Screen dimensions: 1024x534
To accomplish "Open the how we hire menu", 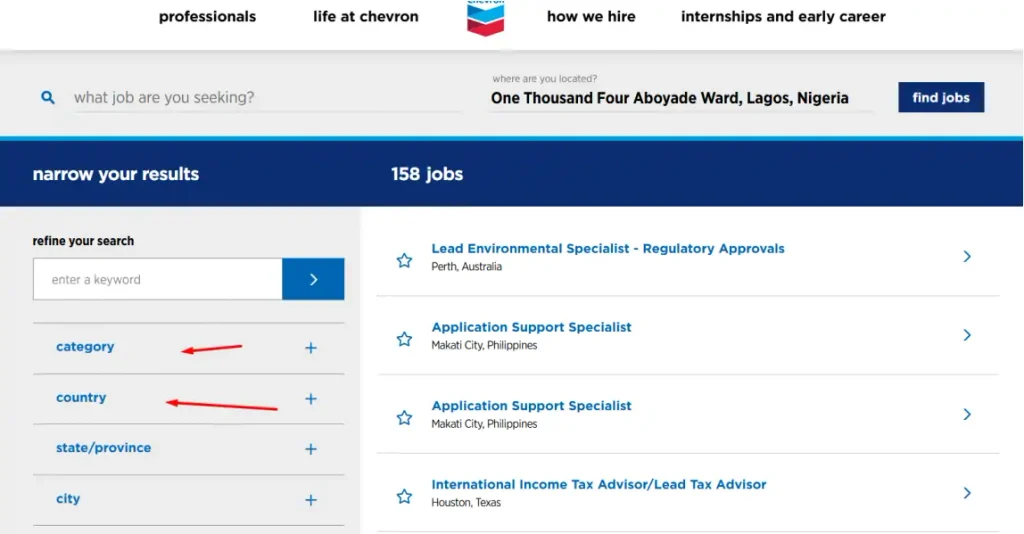I will (591, 16).
